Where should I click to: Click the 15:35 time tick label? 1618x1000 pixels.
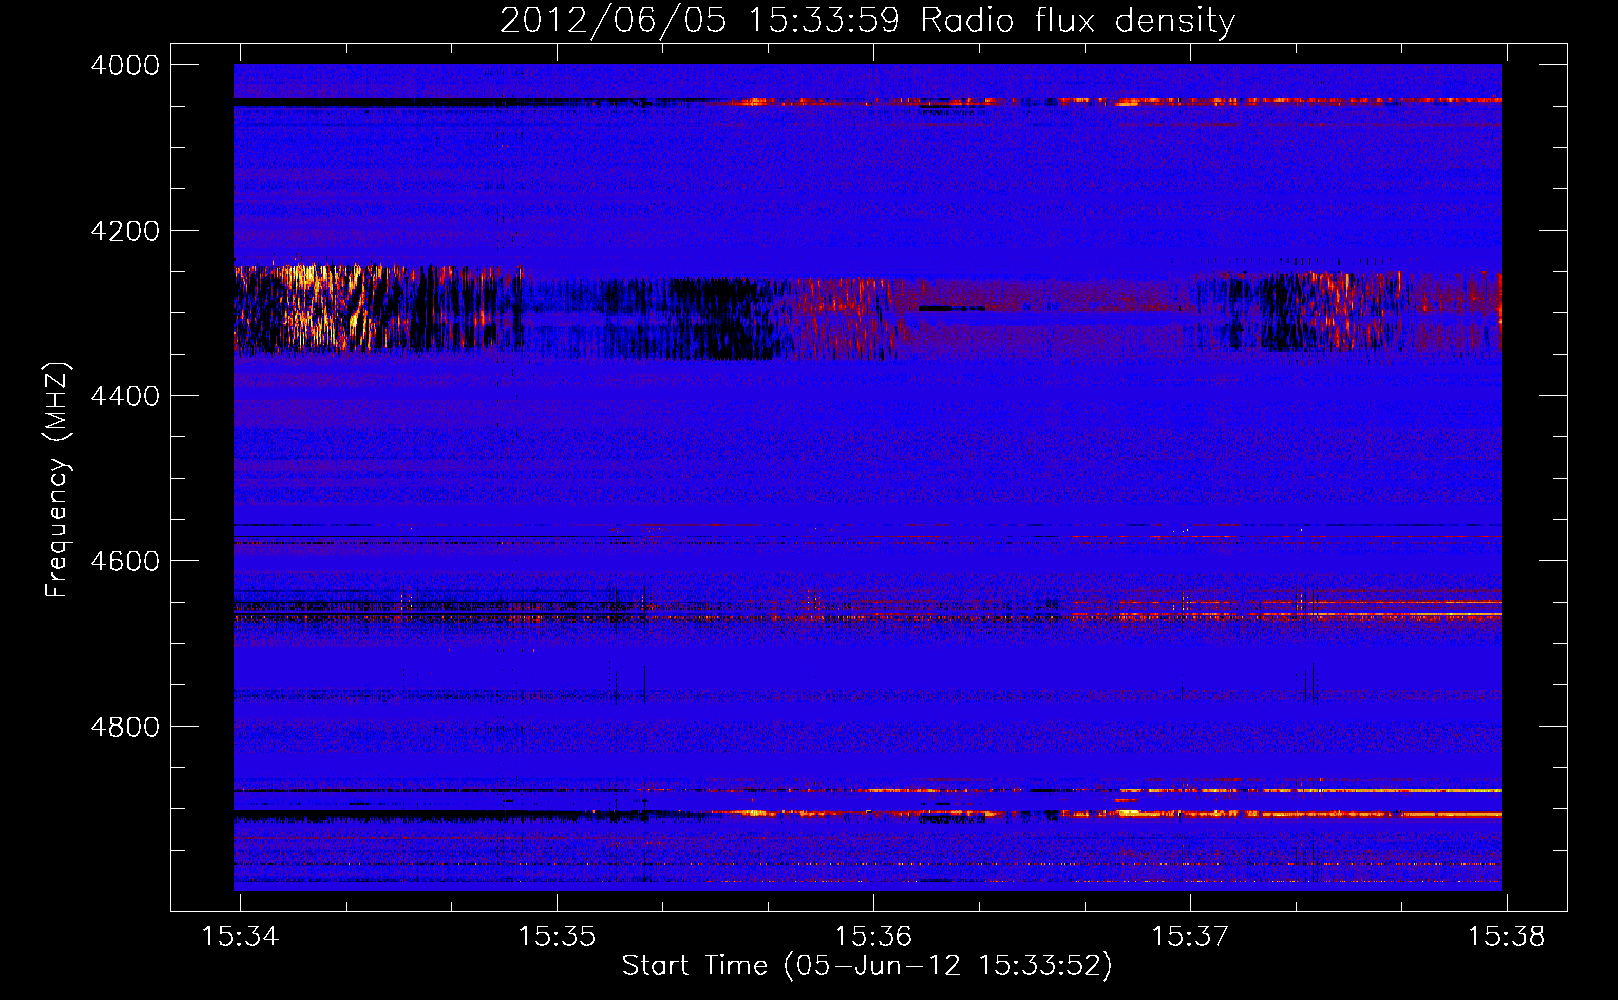pos(557,936)
